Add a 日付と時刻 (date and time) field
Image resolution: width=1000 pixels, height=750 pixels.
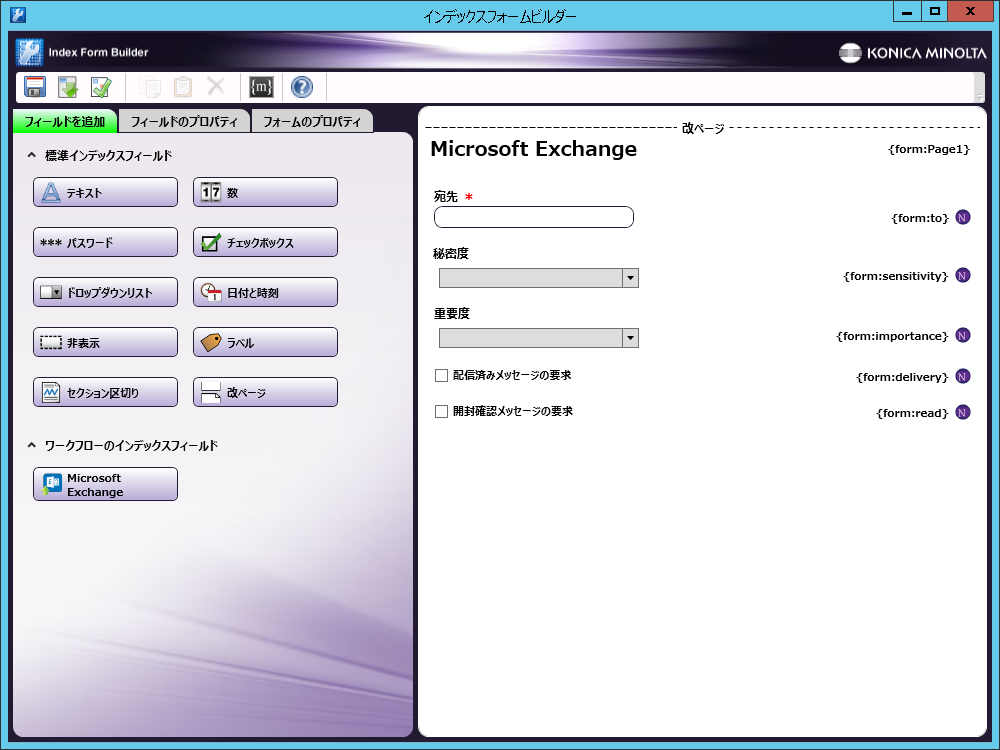(x=265, y=292)
